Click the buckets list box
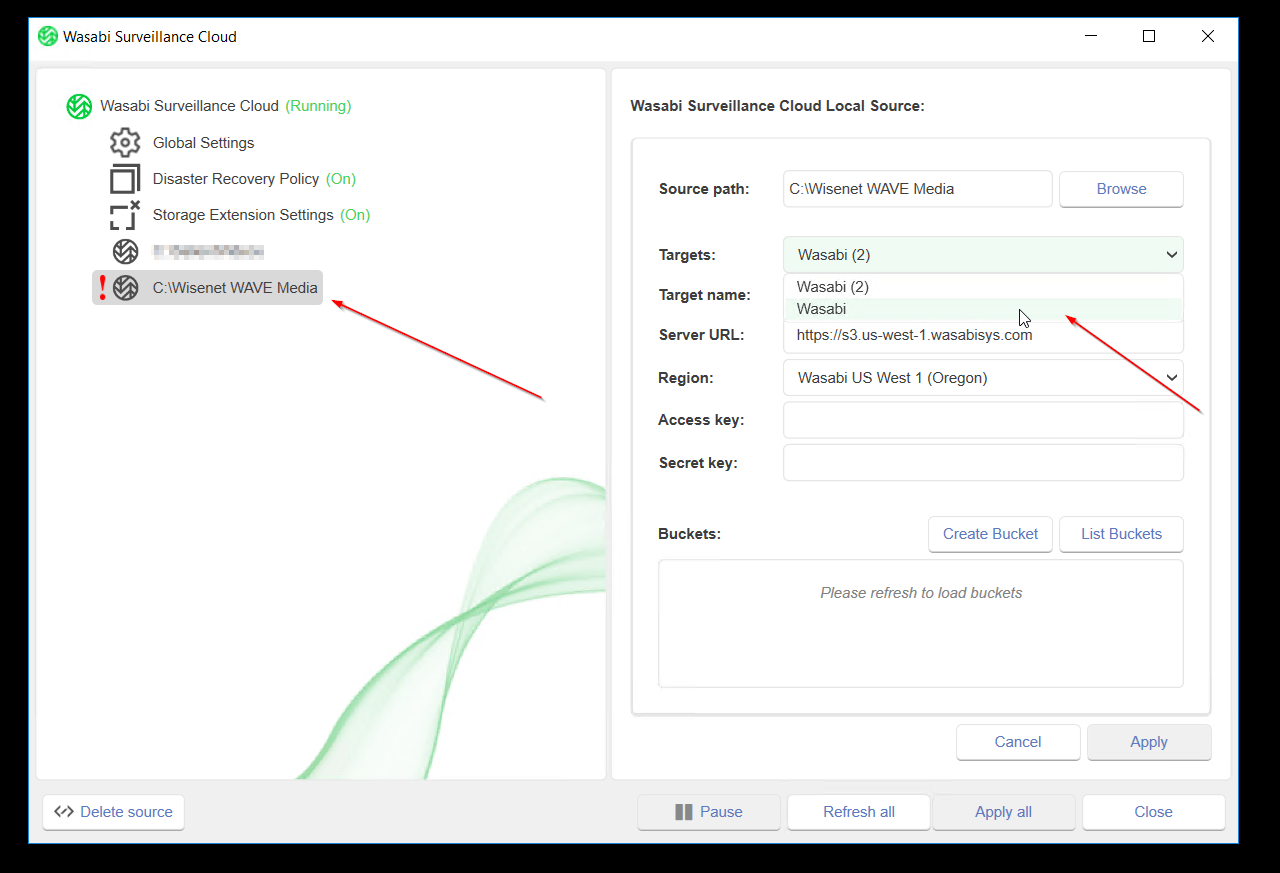 (921, 623)
